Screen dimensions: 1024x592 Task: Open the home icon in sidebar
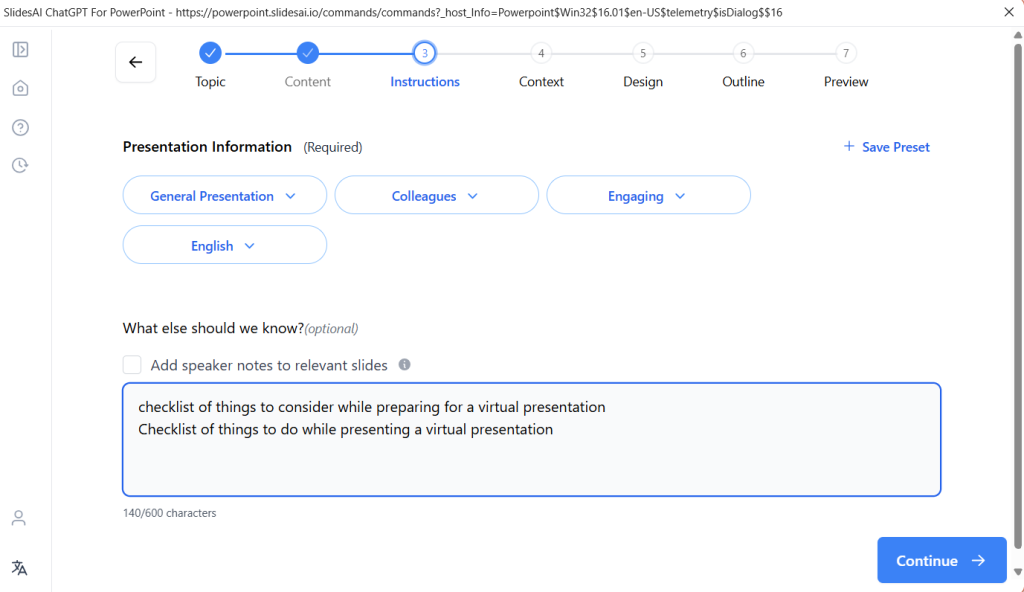coord(20,88)
